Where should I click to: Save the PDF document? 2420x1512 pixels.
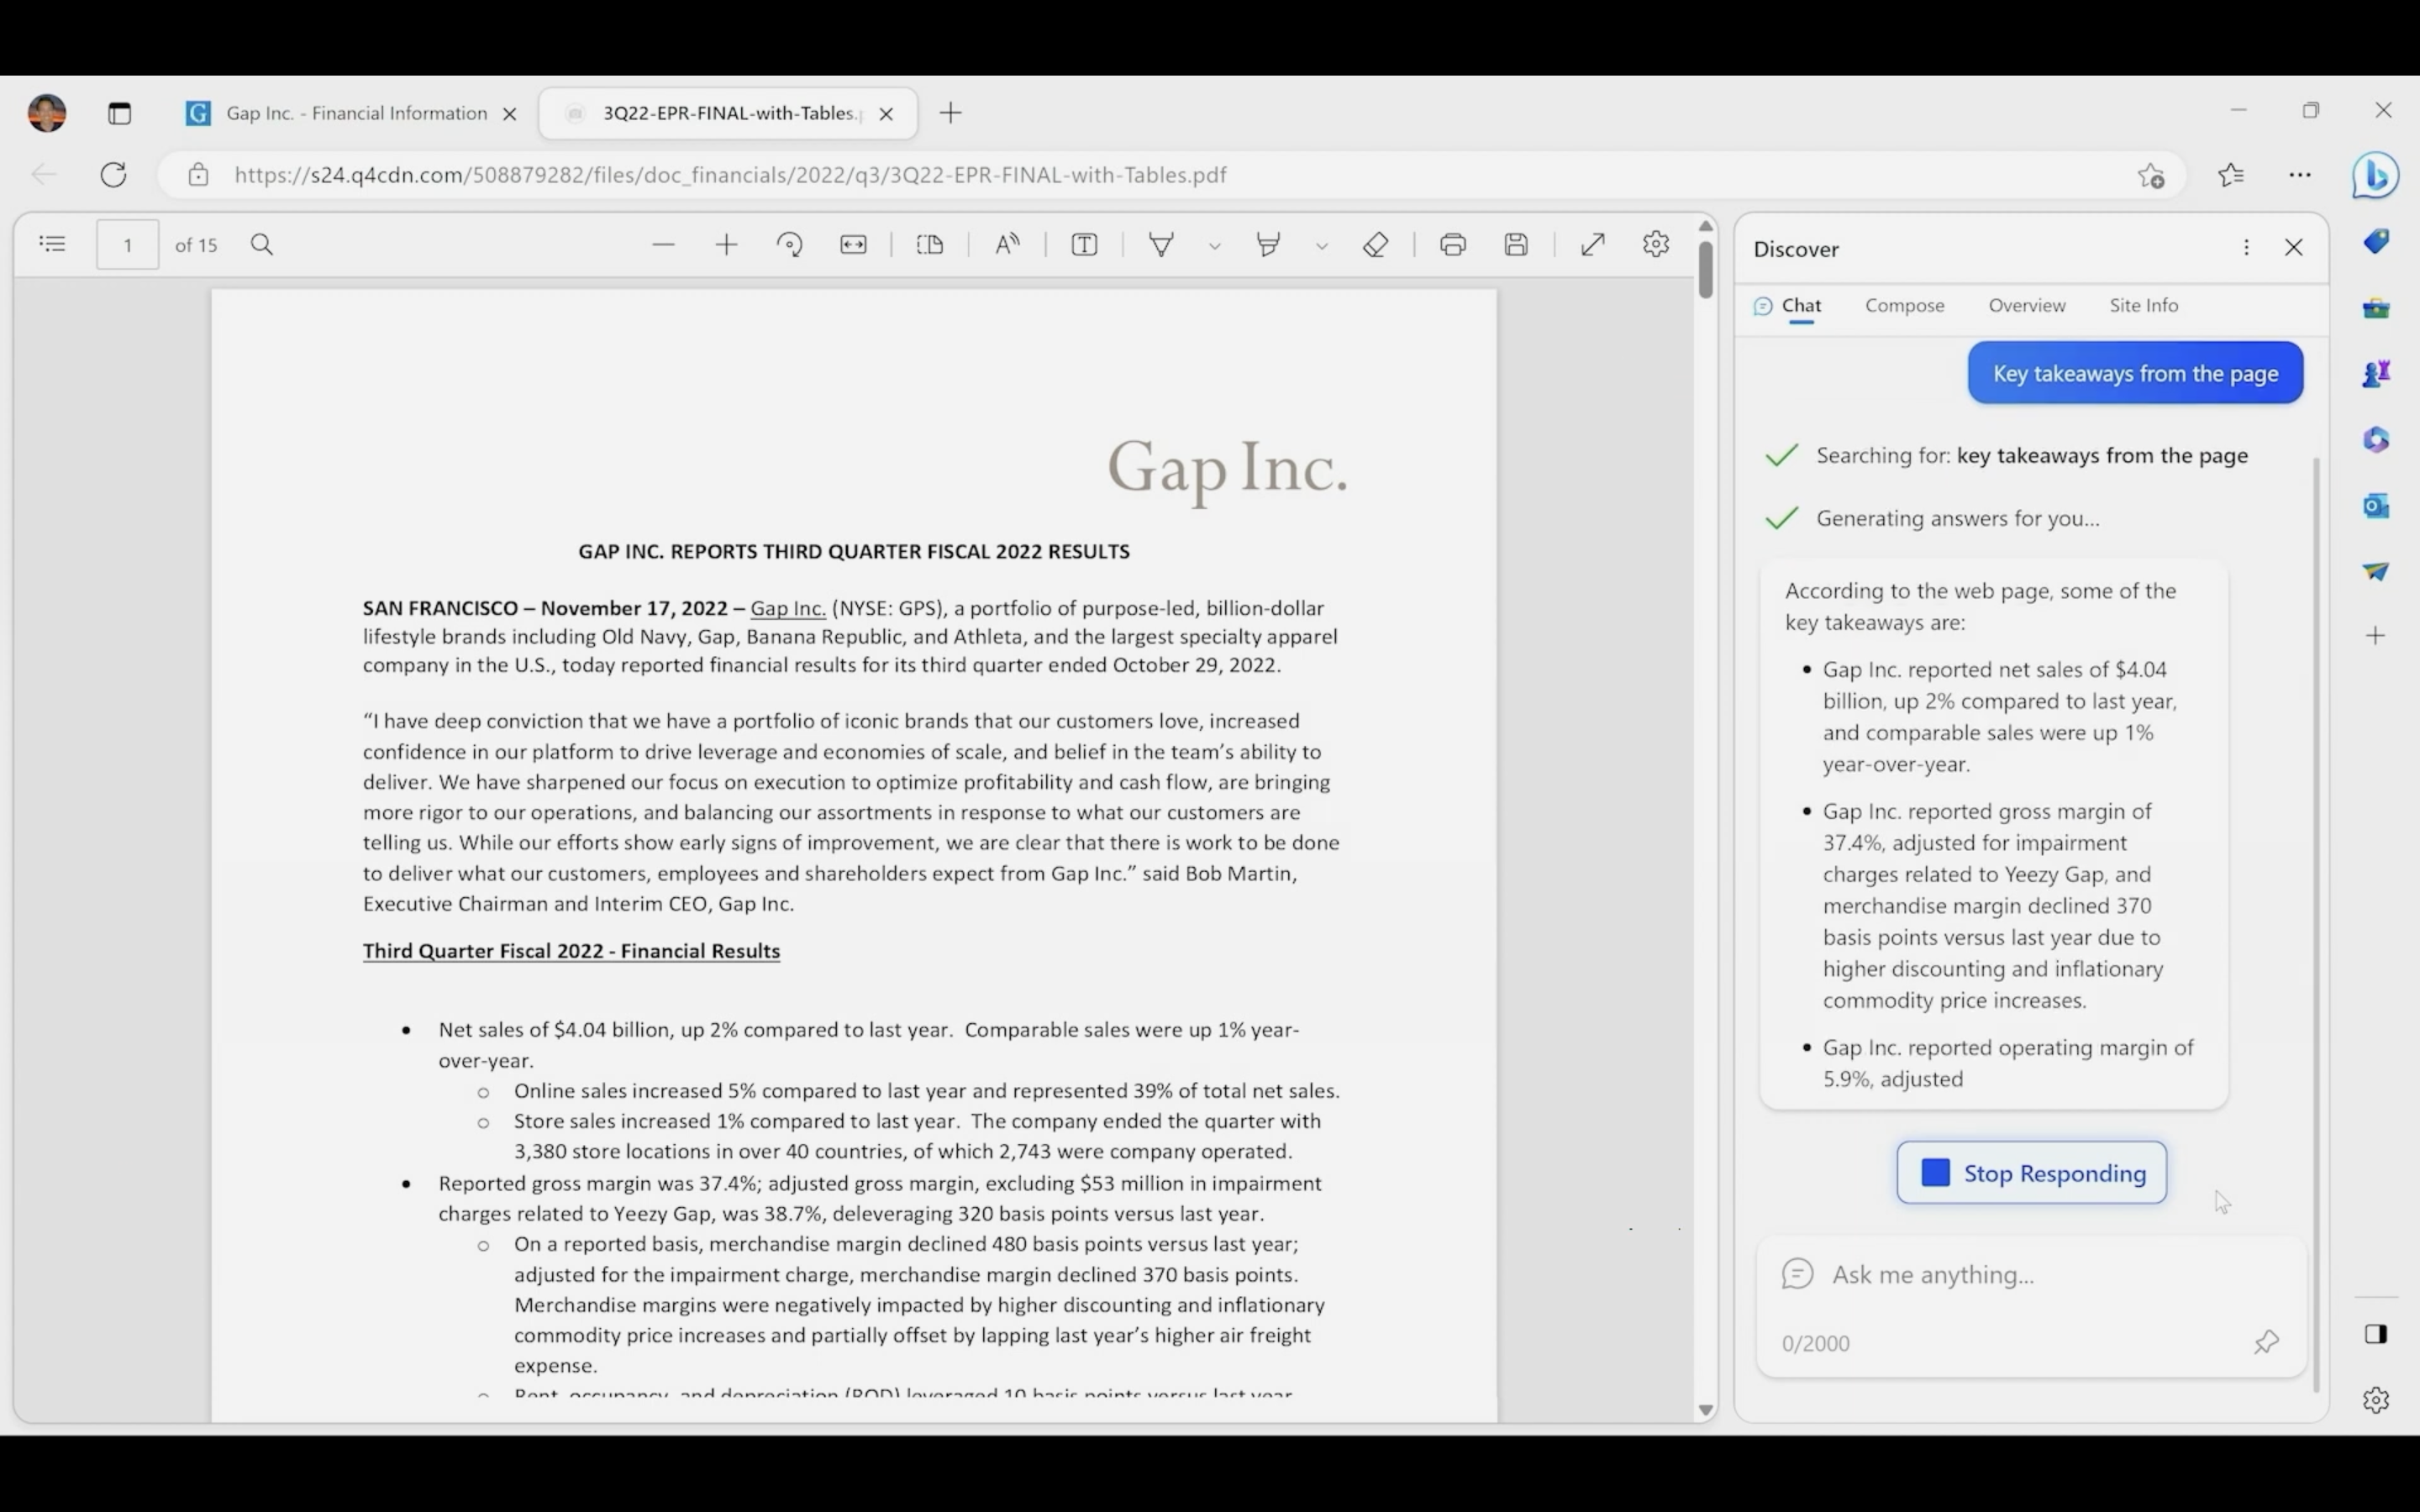coord(1516,245)
